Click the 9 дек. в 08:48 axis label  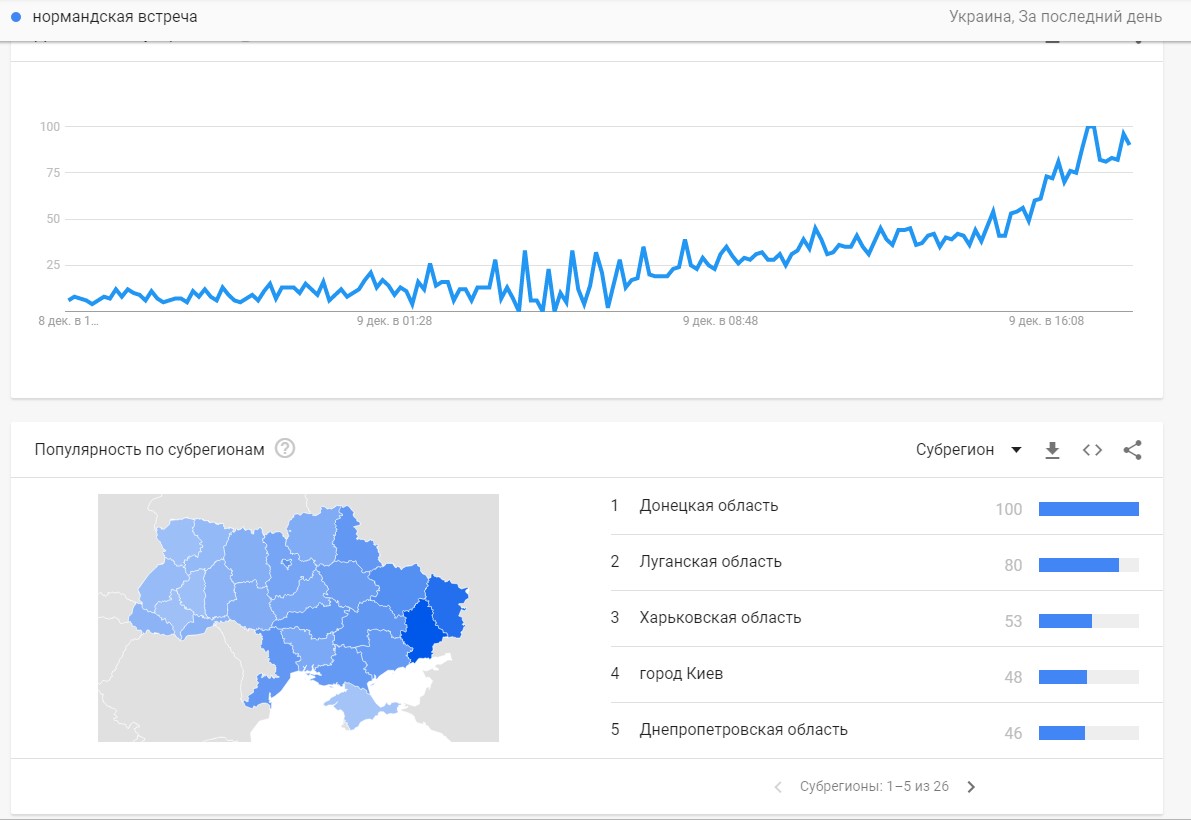720,322
